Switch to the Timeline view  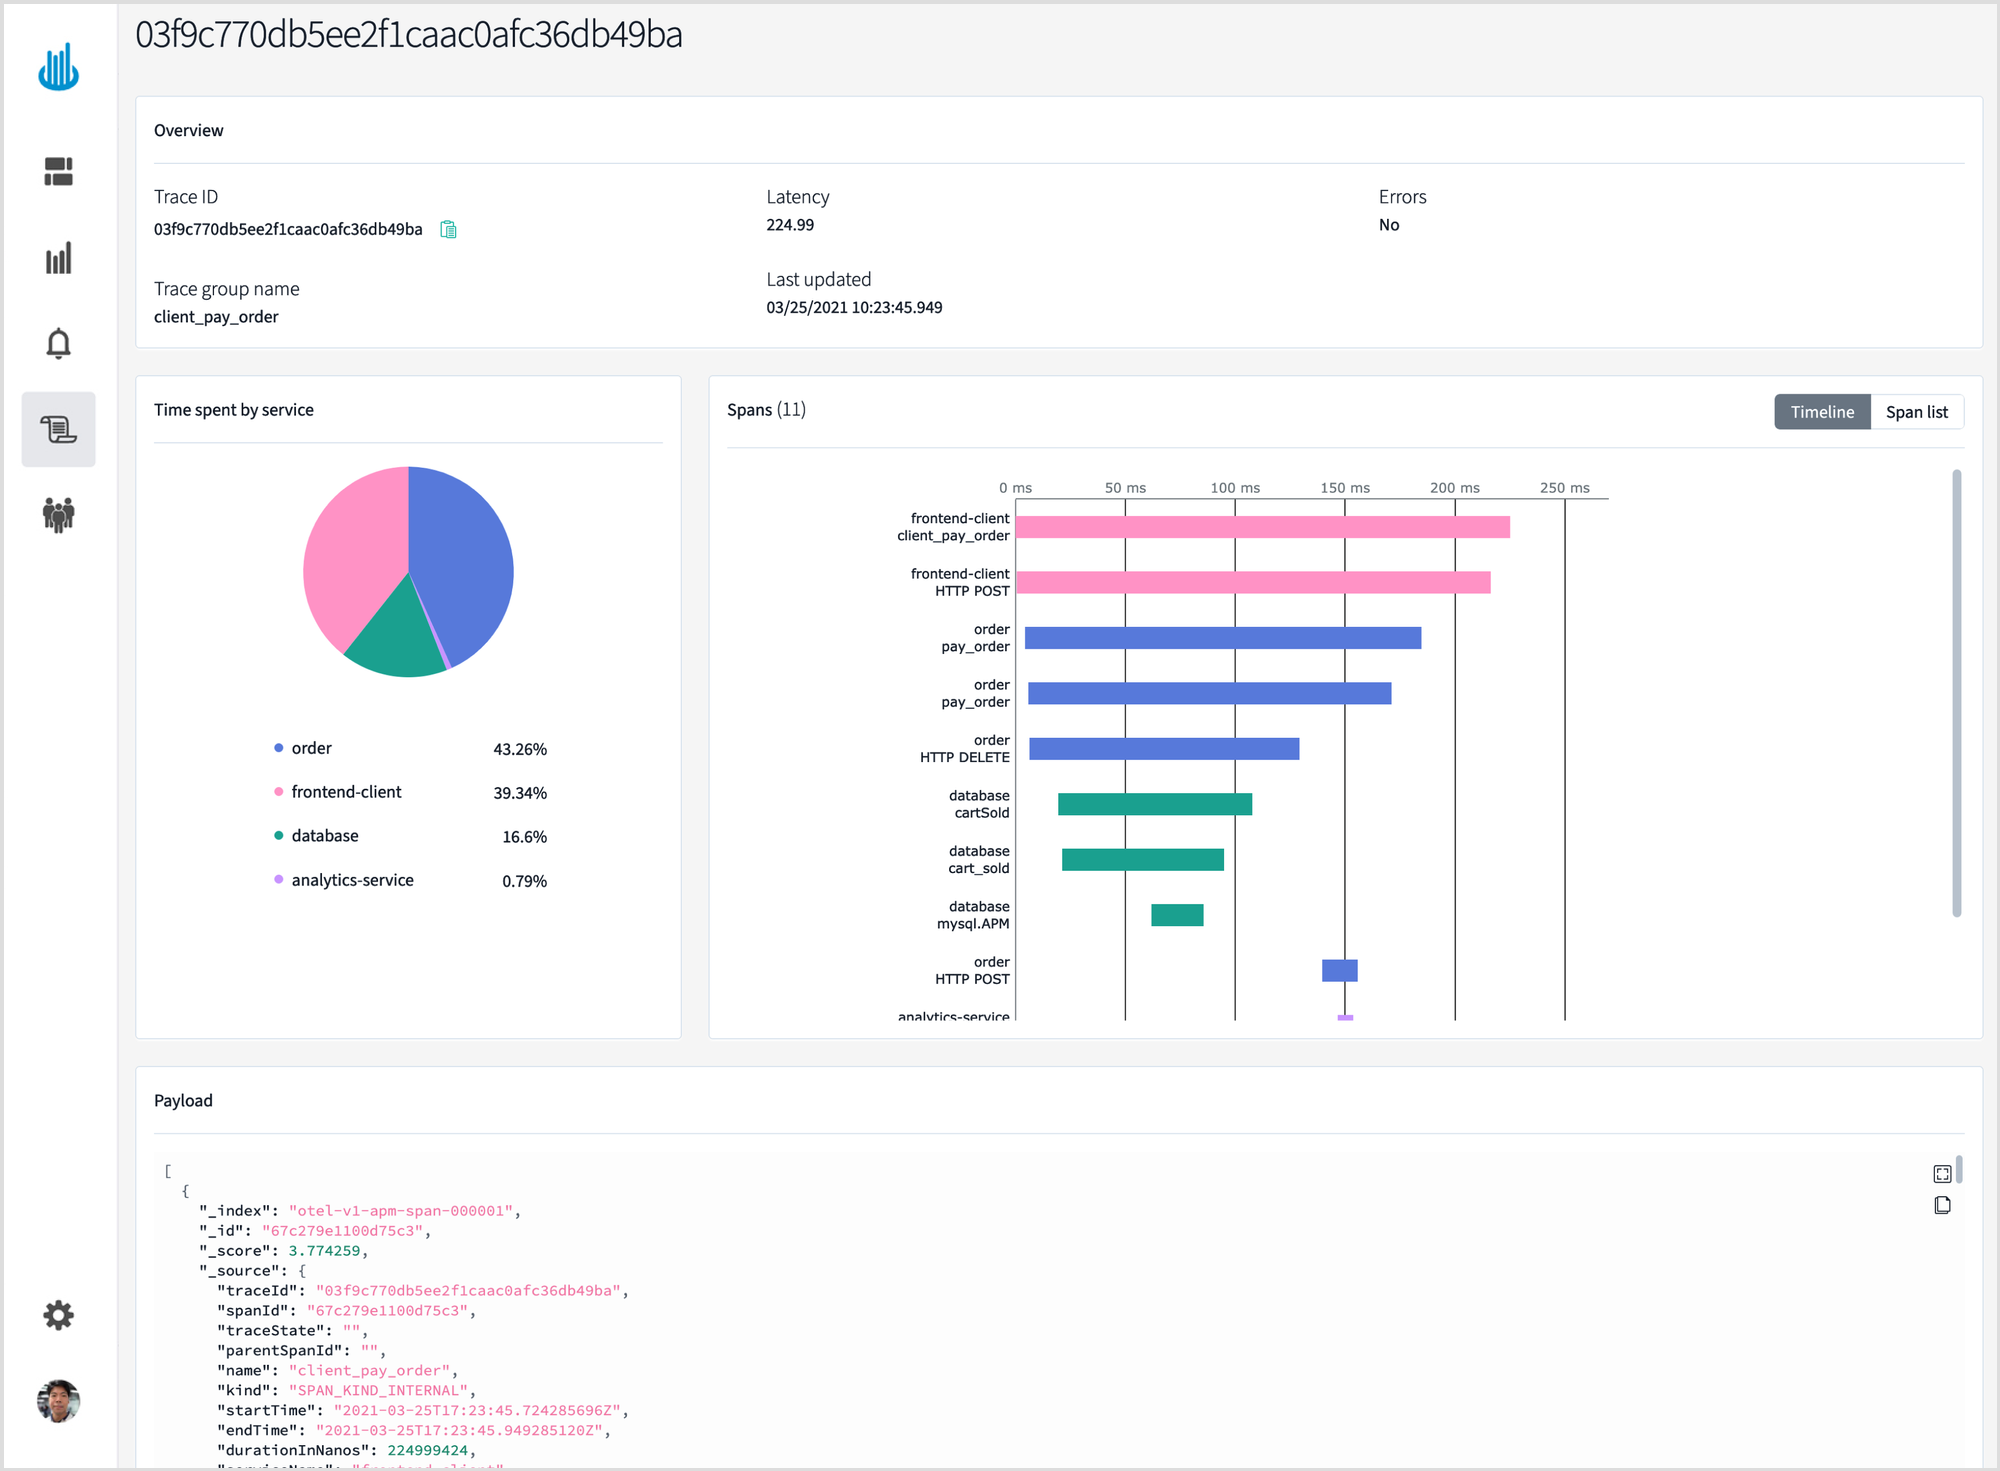1821,412
